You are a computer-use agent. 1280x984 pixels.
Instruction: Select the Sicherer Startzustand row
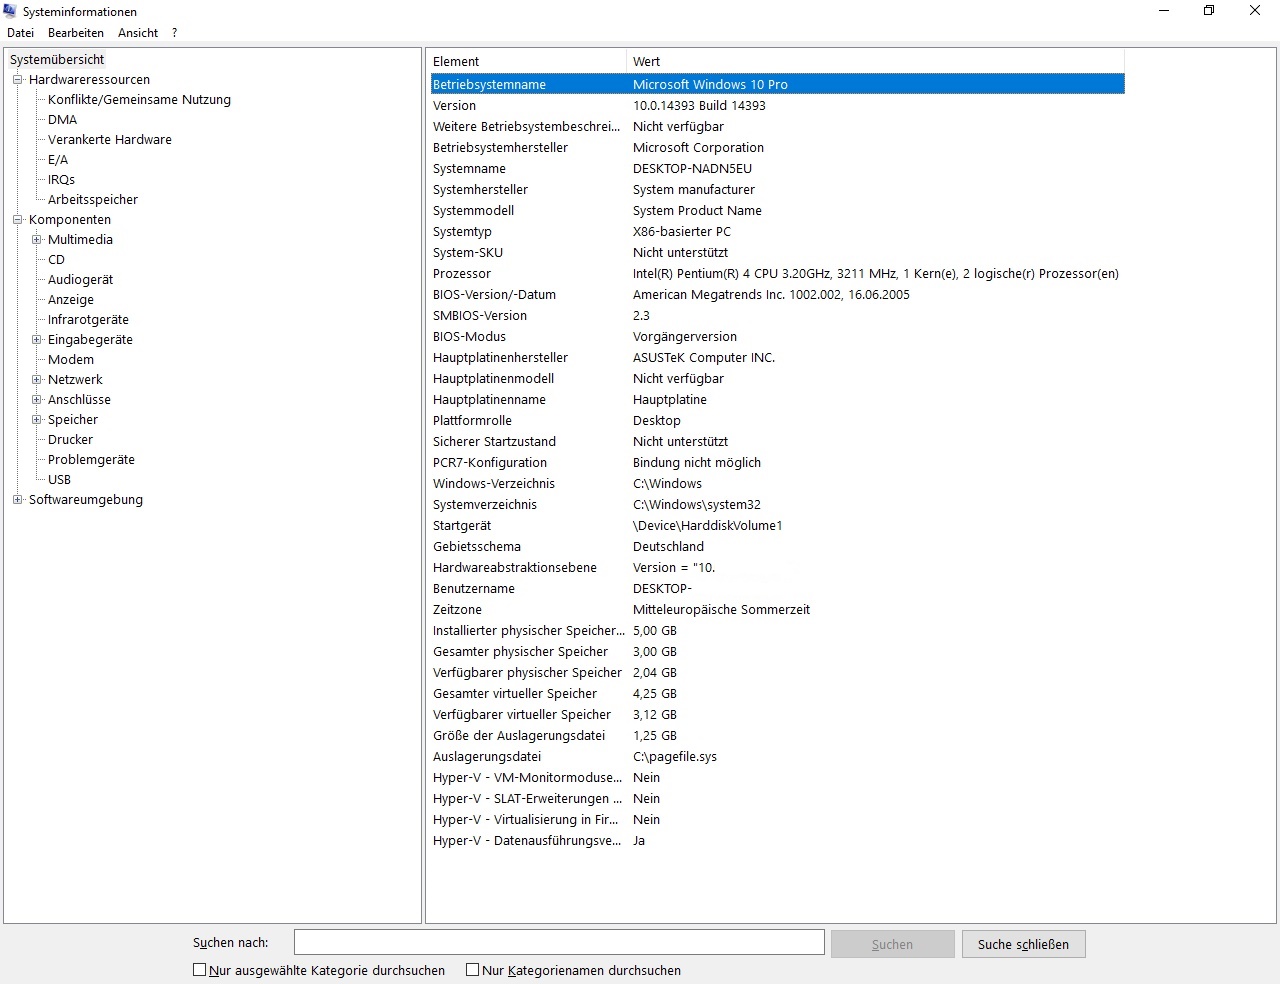coord(777,441)
